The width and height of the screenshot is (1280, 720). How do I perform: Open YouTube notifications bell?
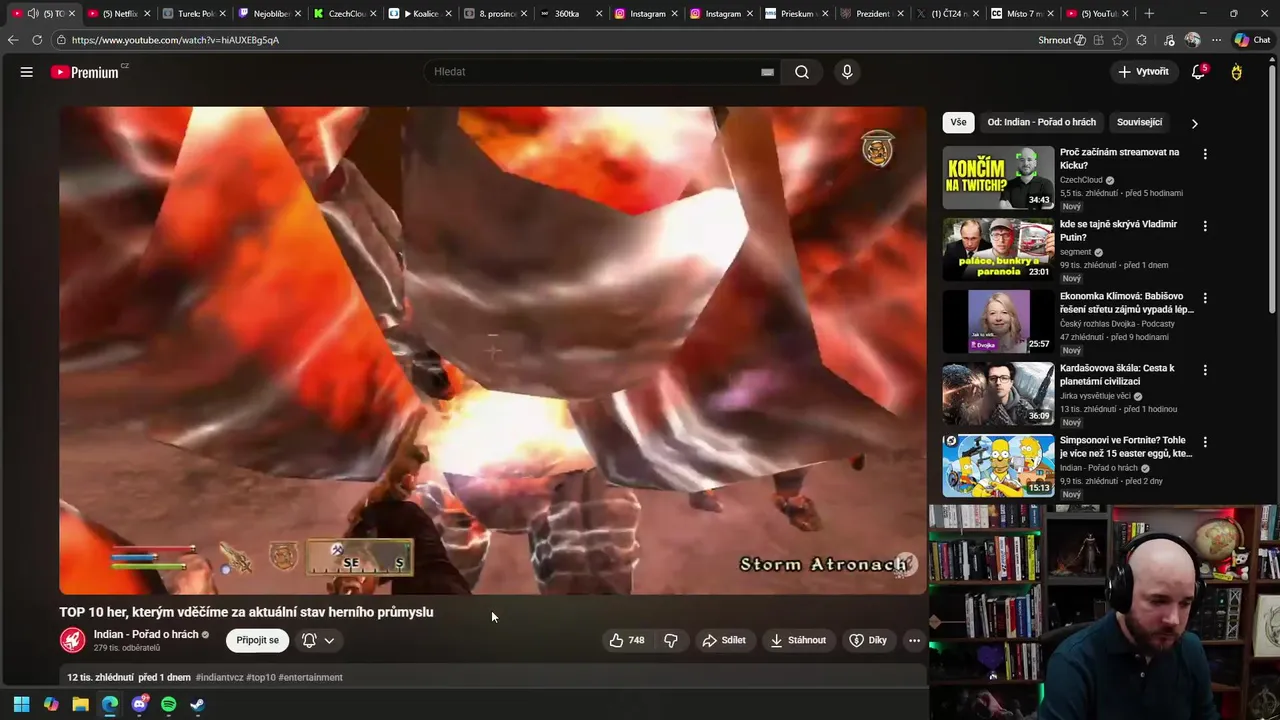click(x=1198, y=72)
